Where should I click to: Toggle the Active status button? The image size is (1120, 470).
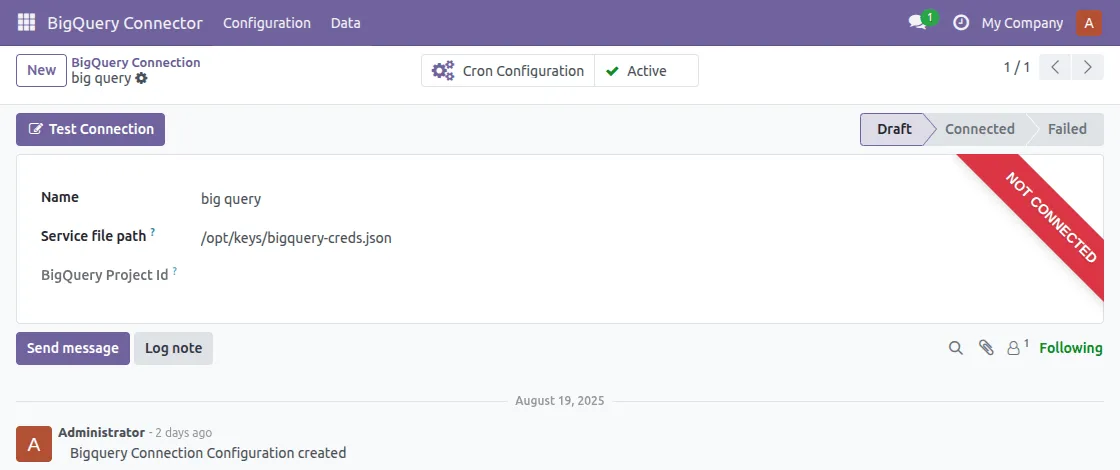point(646,71)
